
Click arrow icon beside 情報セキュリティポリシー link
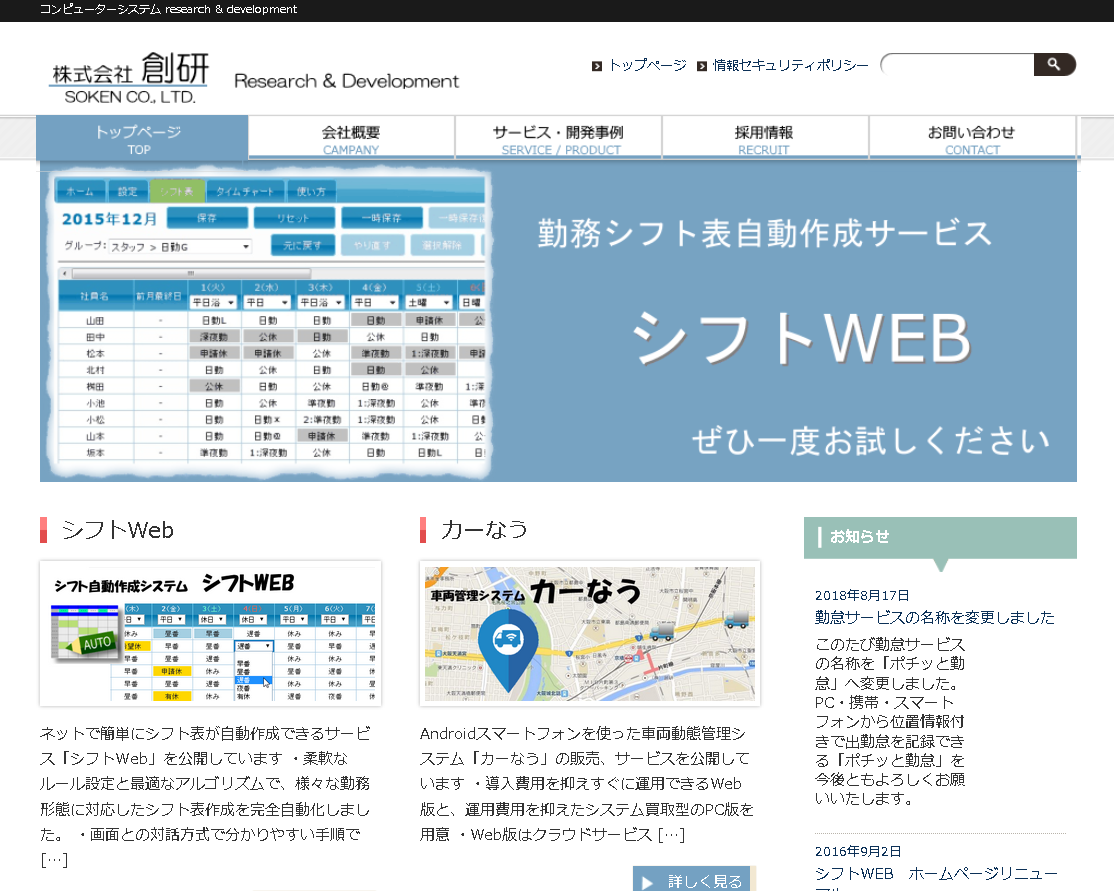pos(702,66)
